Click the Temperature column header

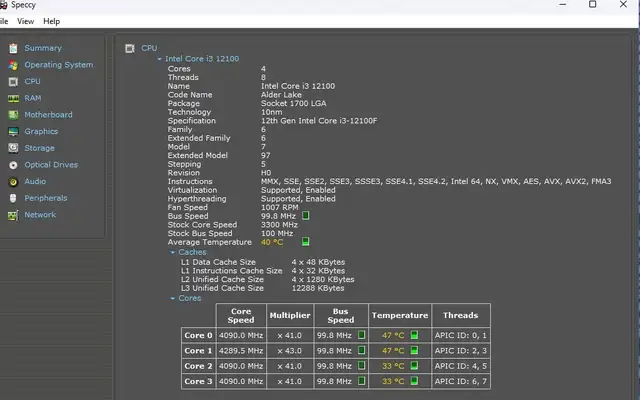[x=400, y=316]
